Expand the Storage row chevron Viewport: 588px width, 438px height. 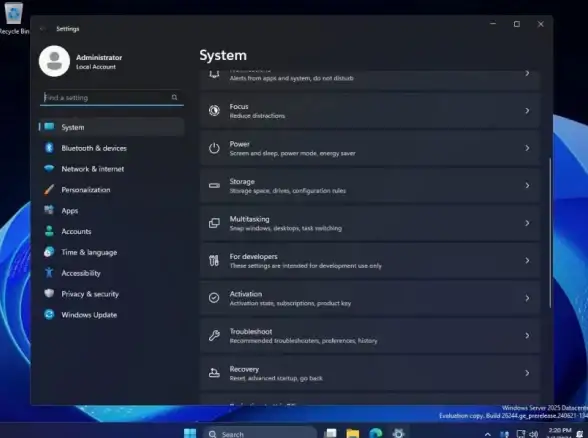(527, 186)
